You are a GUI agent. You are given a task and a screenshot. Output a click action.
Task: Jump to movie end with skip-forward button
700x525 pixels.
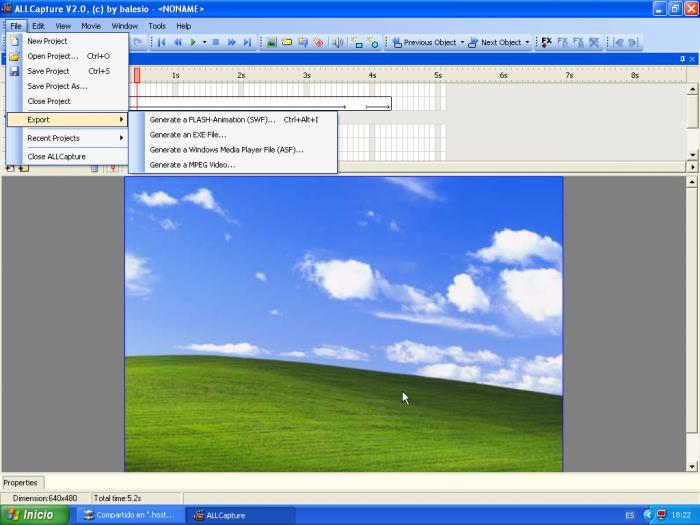coord(247,42)
